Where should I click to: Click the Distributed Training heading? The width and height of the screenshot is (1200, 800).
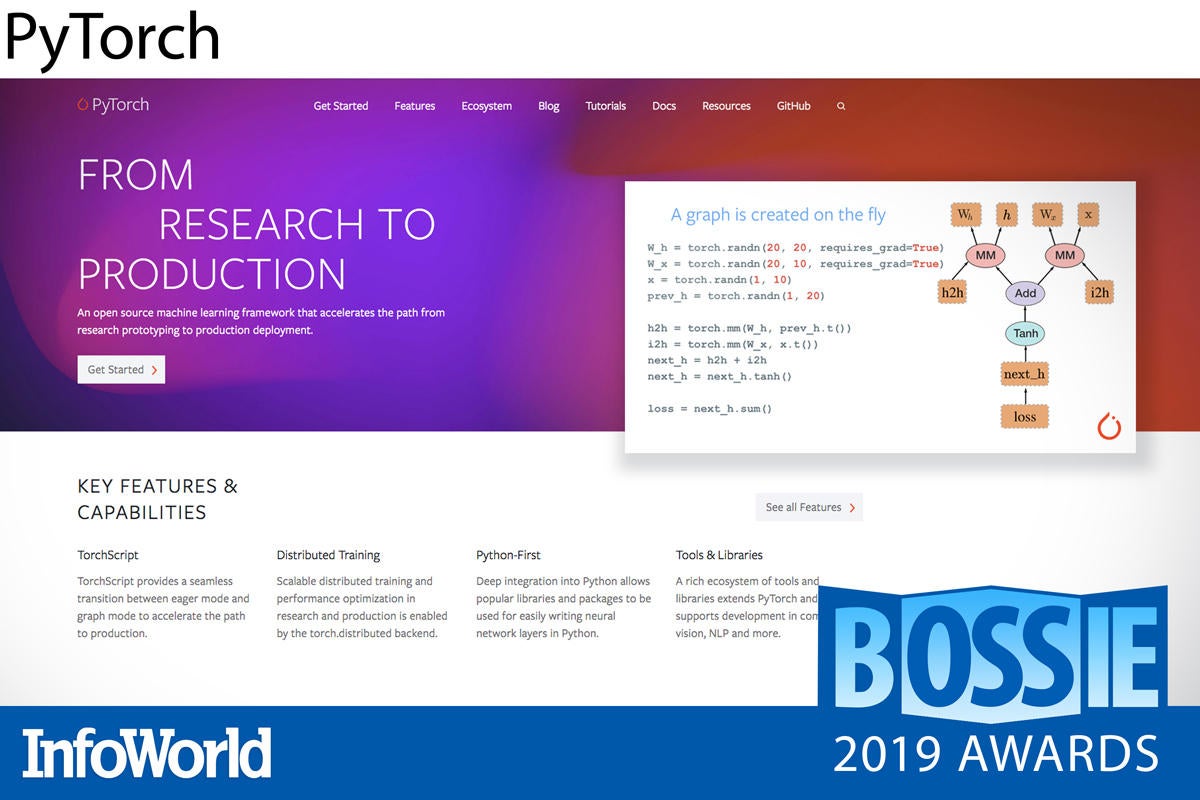(x=328, y=555)
